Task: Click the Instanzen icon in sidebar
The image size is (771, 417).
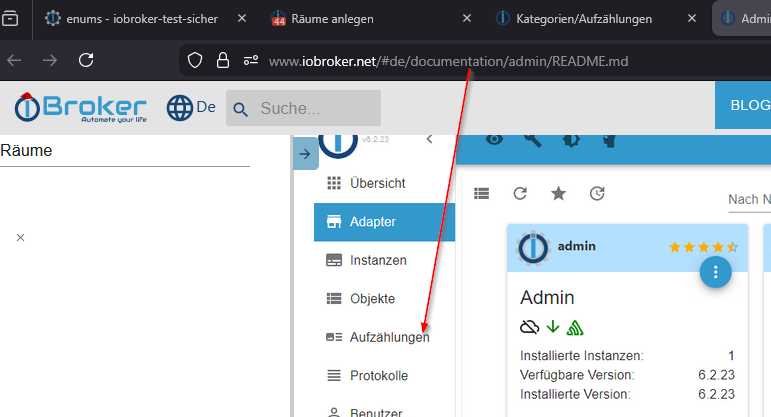Action: [334, 260]
